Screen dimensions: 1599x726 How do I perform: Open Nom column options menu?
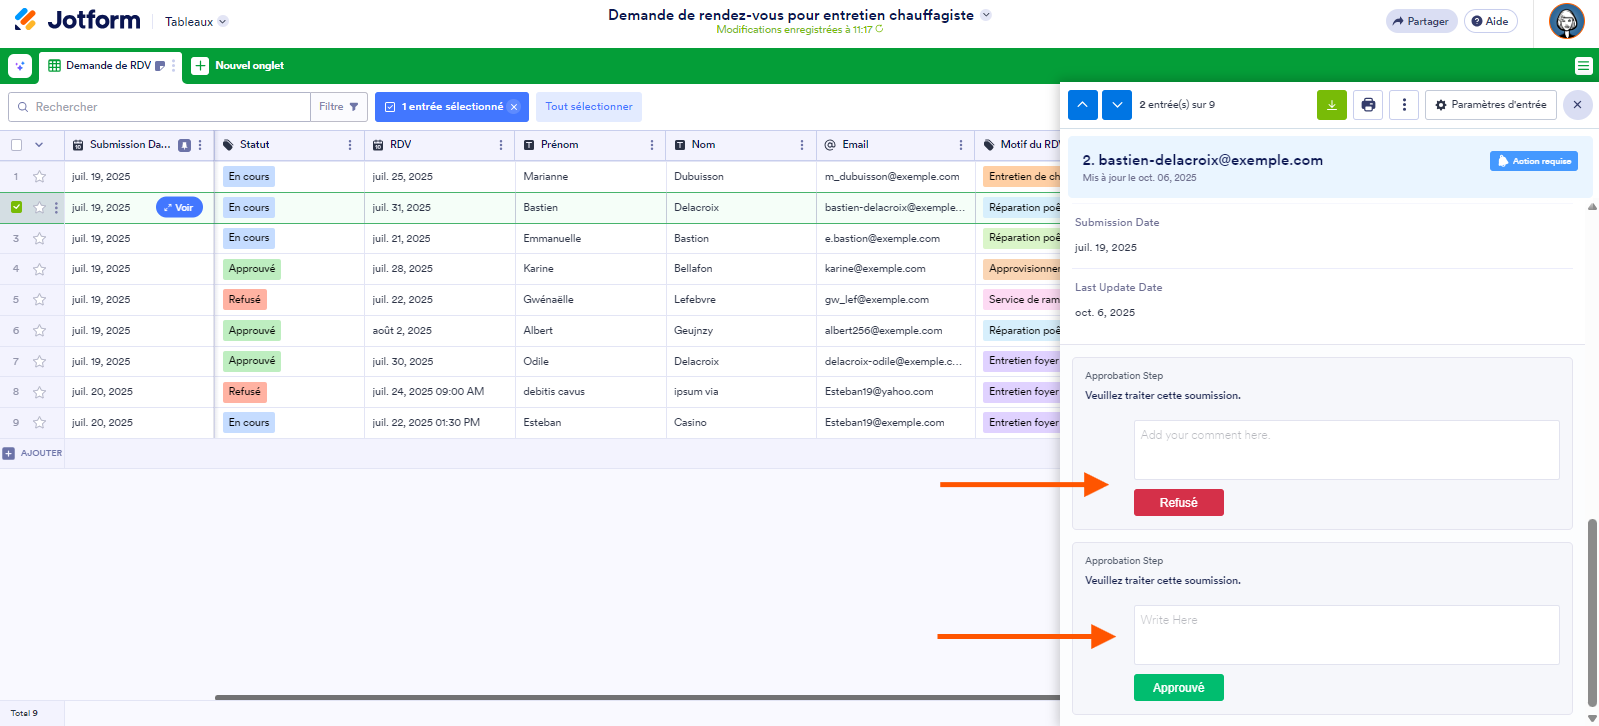pos(802,145)
